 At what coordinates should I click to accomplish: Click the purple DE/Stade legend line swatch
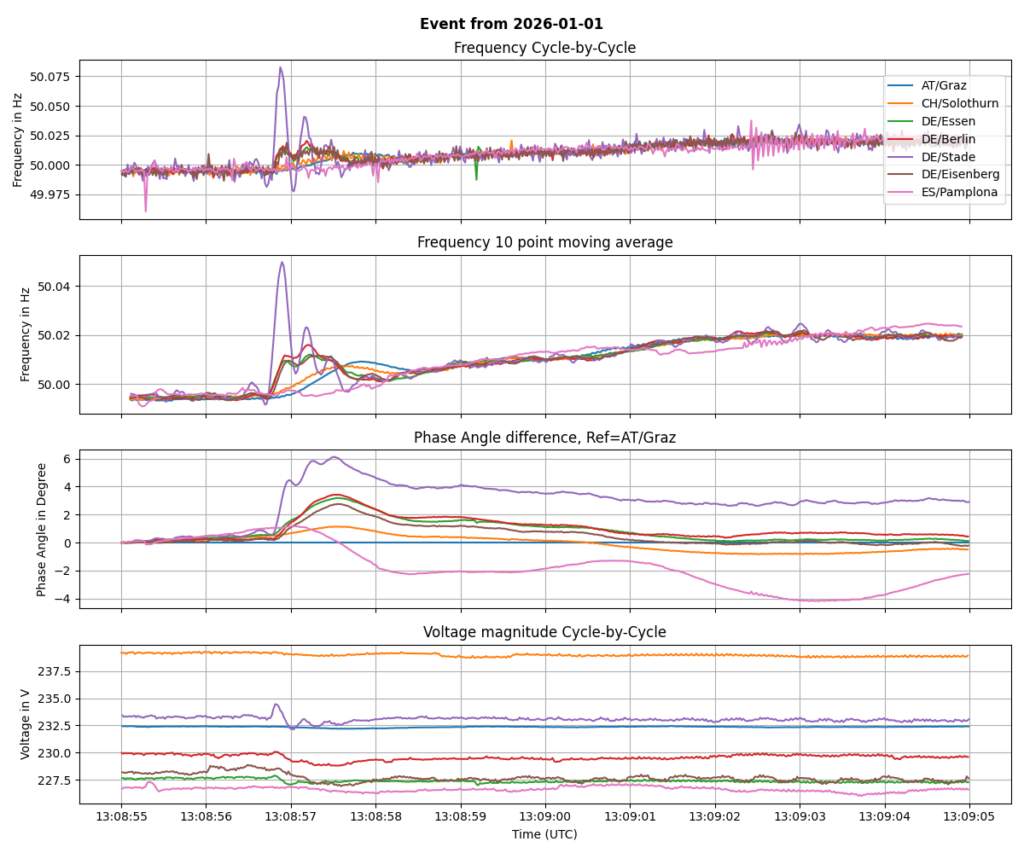901,157
